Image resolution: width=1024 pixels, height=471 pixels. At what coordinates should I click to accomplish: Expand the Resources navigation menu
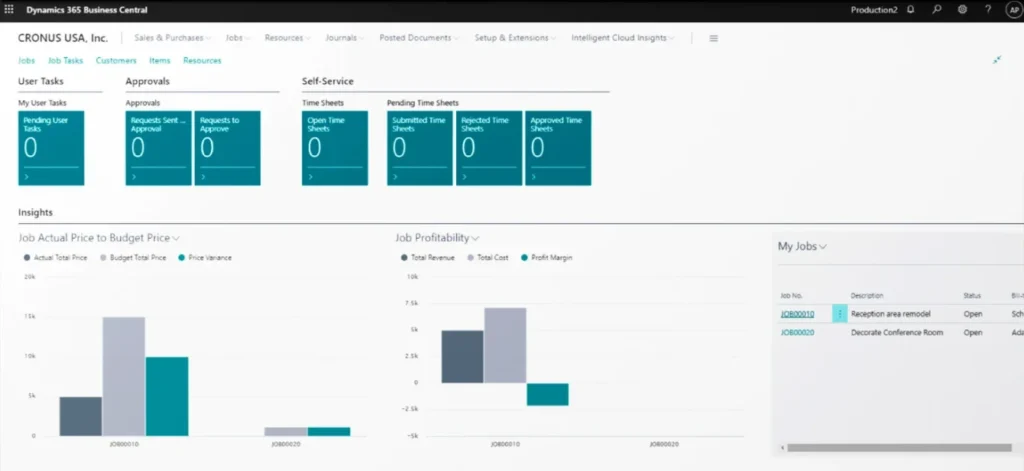pos(287,38)
